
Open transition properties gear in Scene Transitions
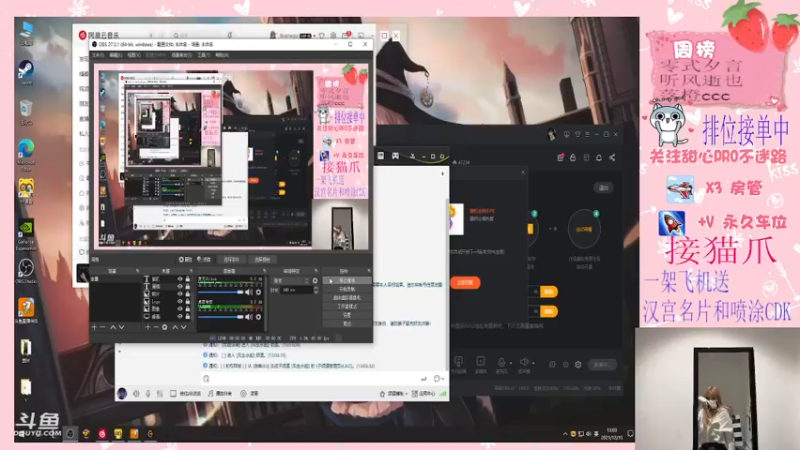[315, 281]
